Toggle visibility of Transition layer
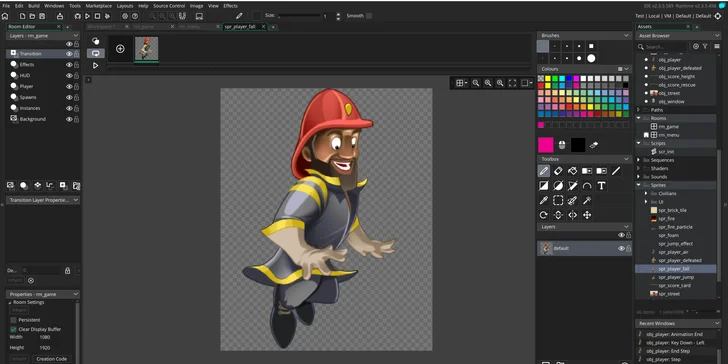The image size is (728, 364). pyautogui.click(x=69, y=54)
